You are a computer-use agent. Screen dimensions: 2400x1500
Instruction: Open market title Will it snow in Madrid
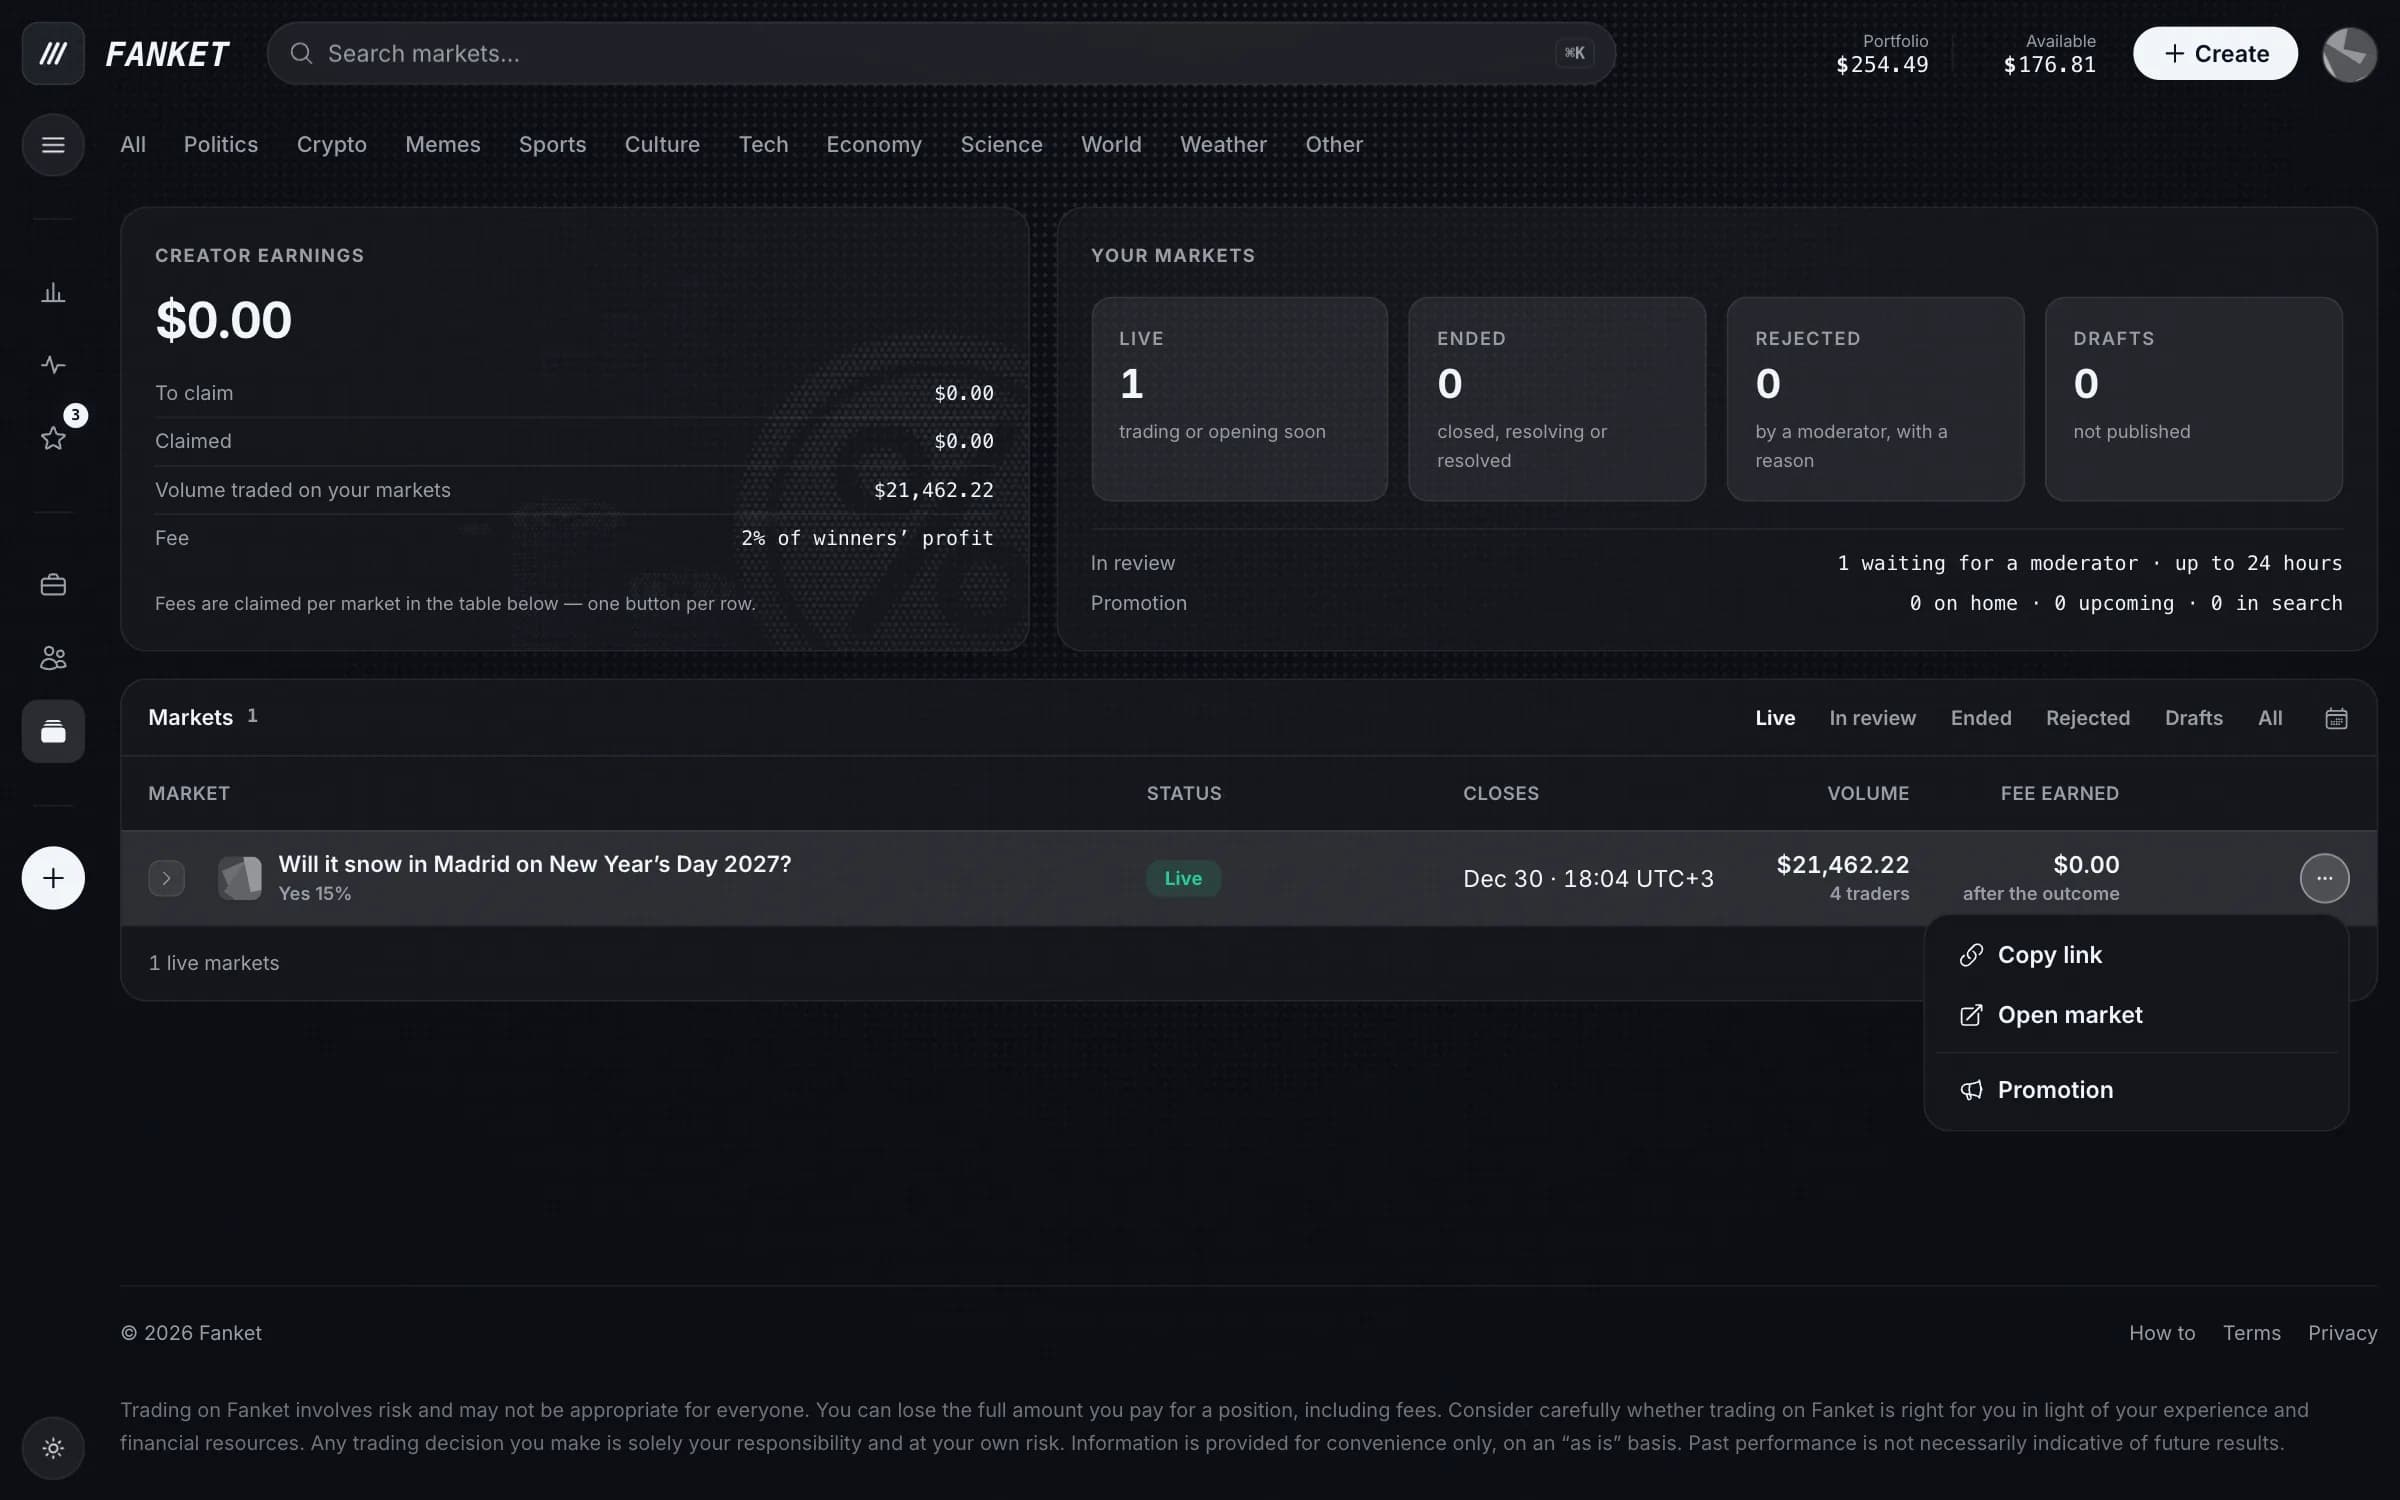pos(534,864)
